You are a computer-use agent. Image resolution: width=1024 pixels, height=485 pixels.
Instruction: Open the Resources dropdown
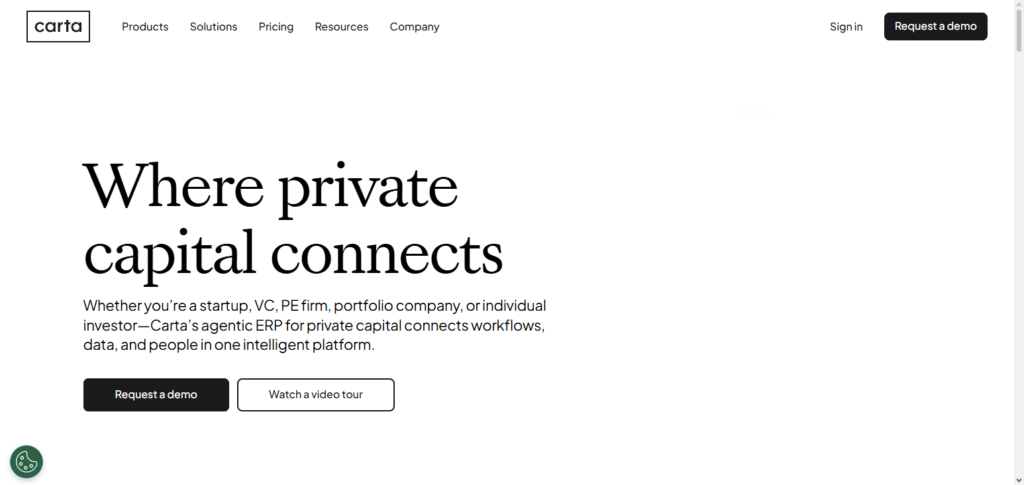[341, 27]
